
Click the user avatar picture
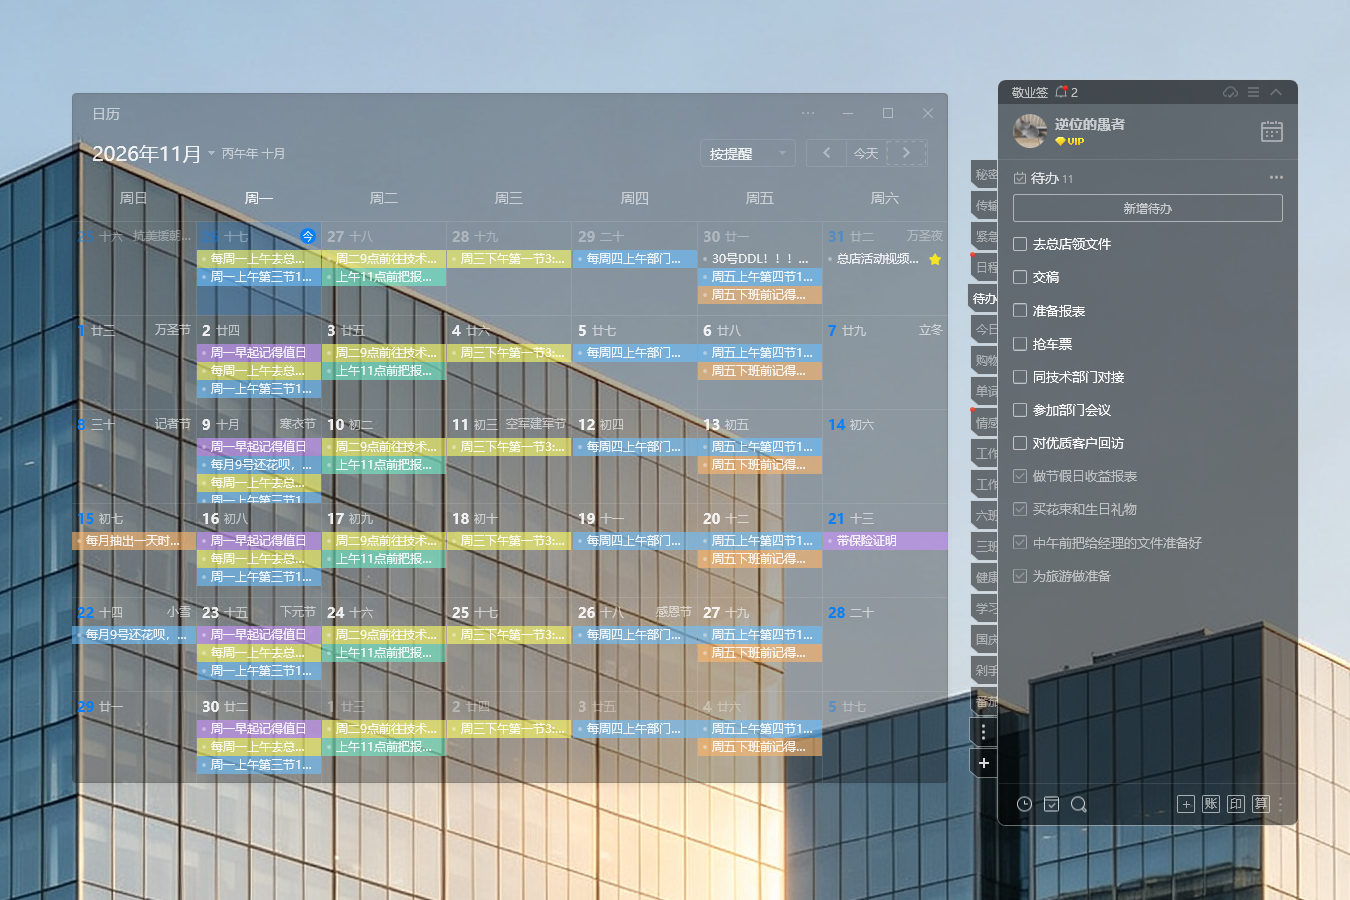(x=1030, y=131)
